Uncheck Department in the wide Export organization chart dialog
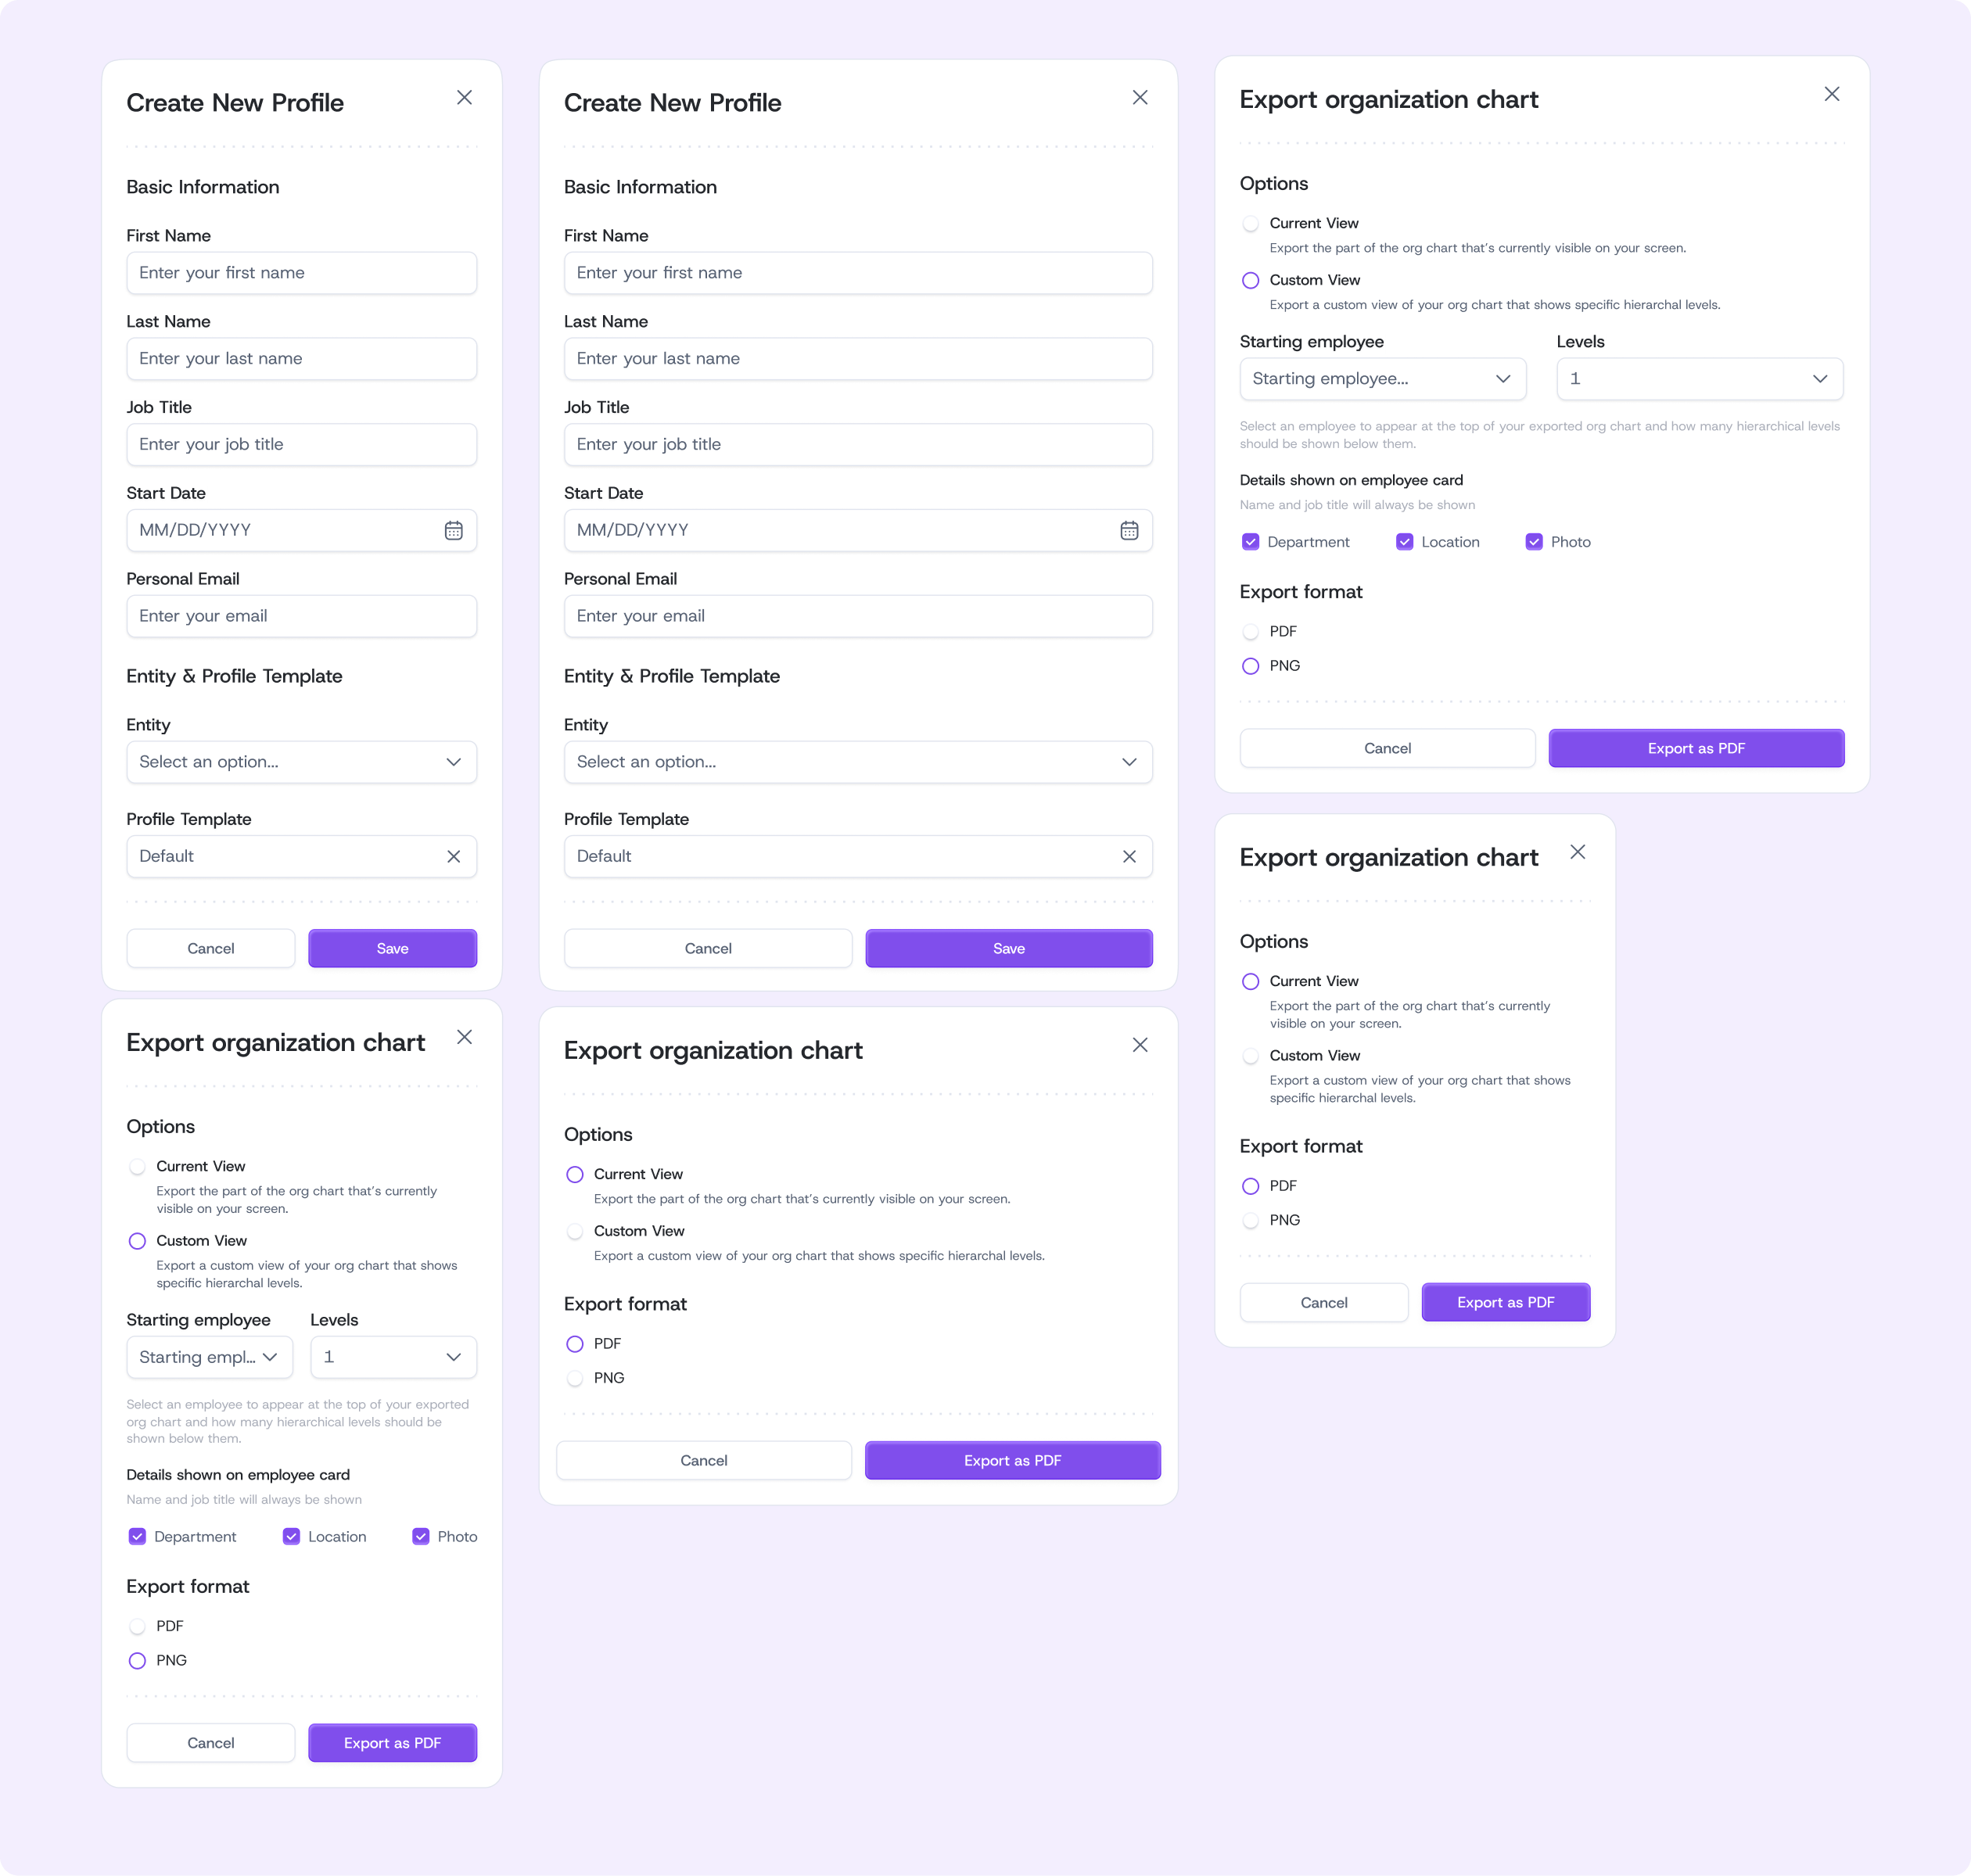The height and width of the screenshot is (1876, 1971). (1250, 542)
